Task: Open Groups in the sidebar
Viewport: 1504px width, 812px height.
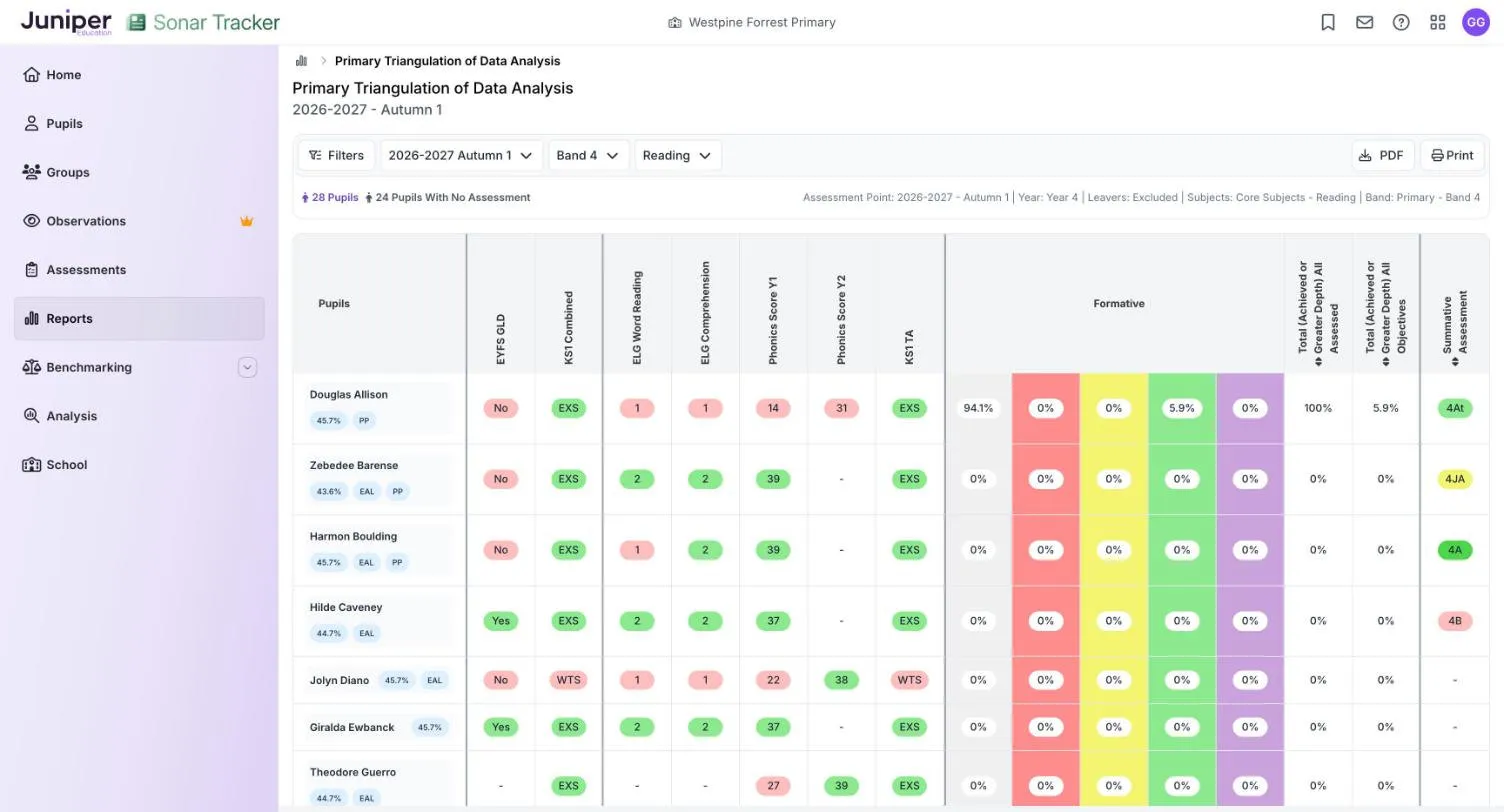Action: coord(139,172)
